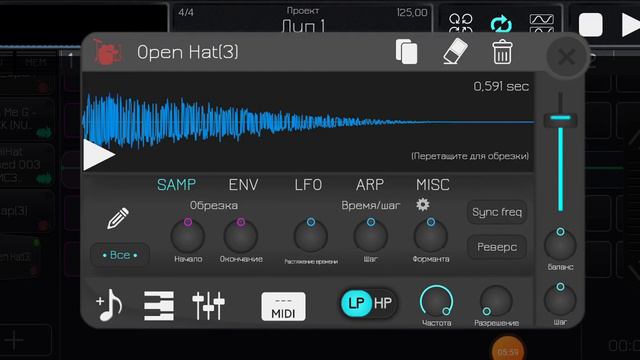
Task: Click the Sync freq button
Action: click(x=497, y=212)
